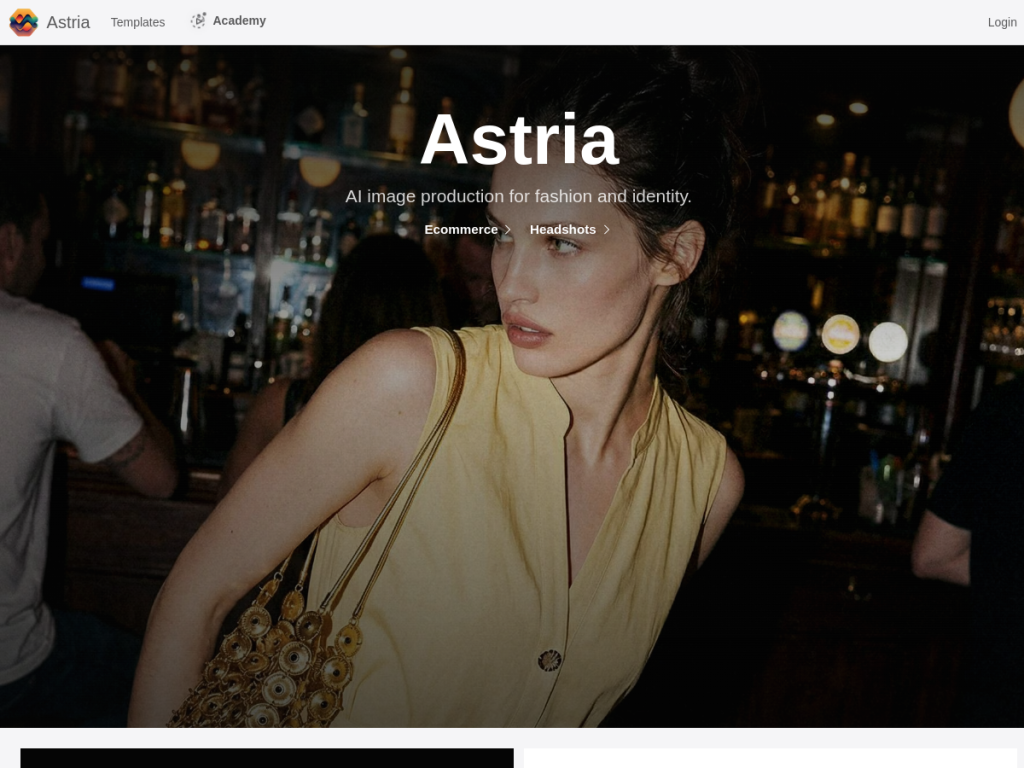
Task: Follow the Headshots link
Action: click(x=562, y=229)
